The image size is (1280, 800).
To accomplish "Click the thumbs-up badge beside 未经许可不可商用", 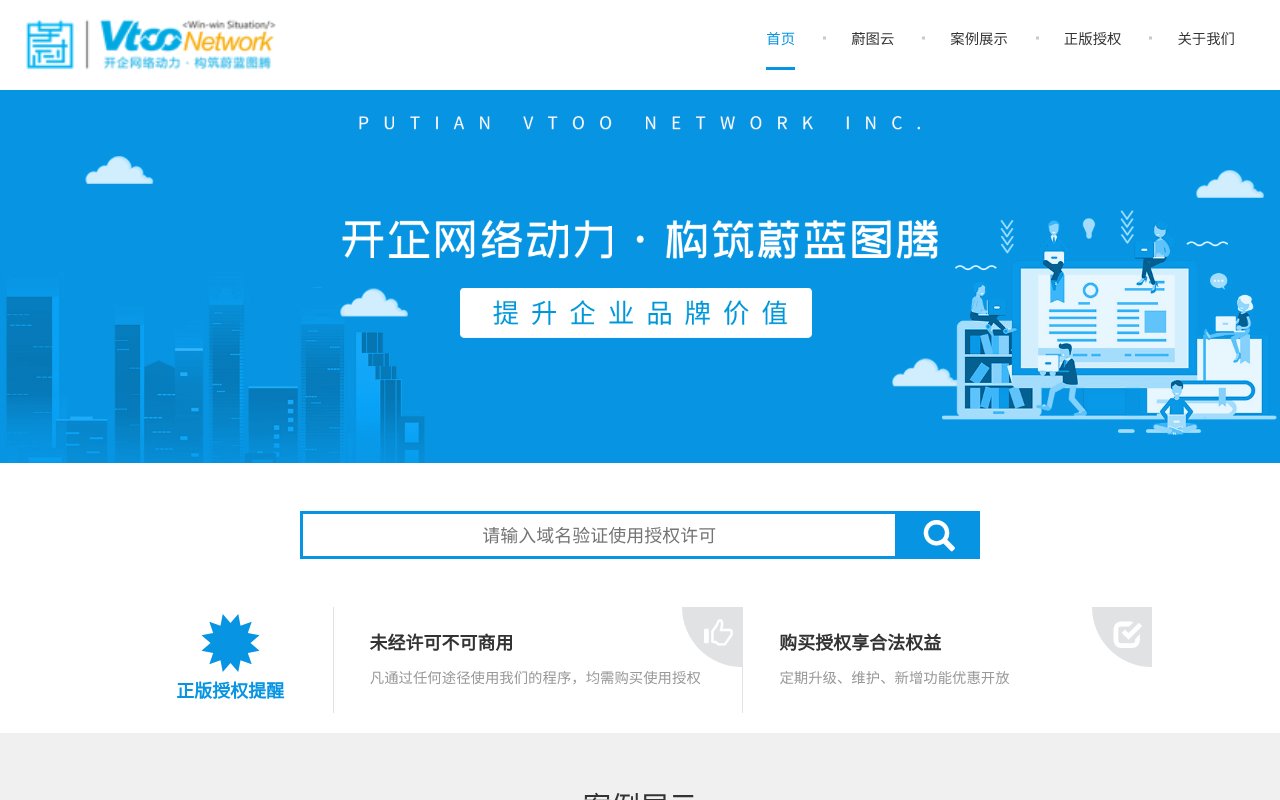I will (716, 634).
